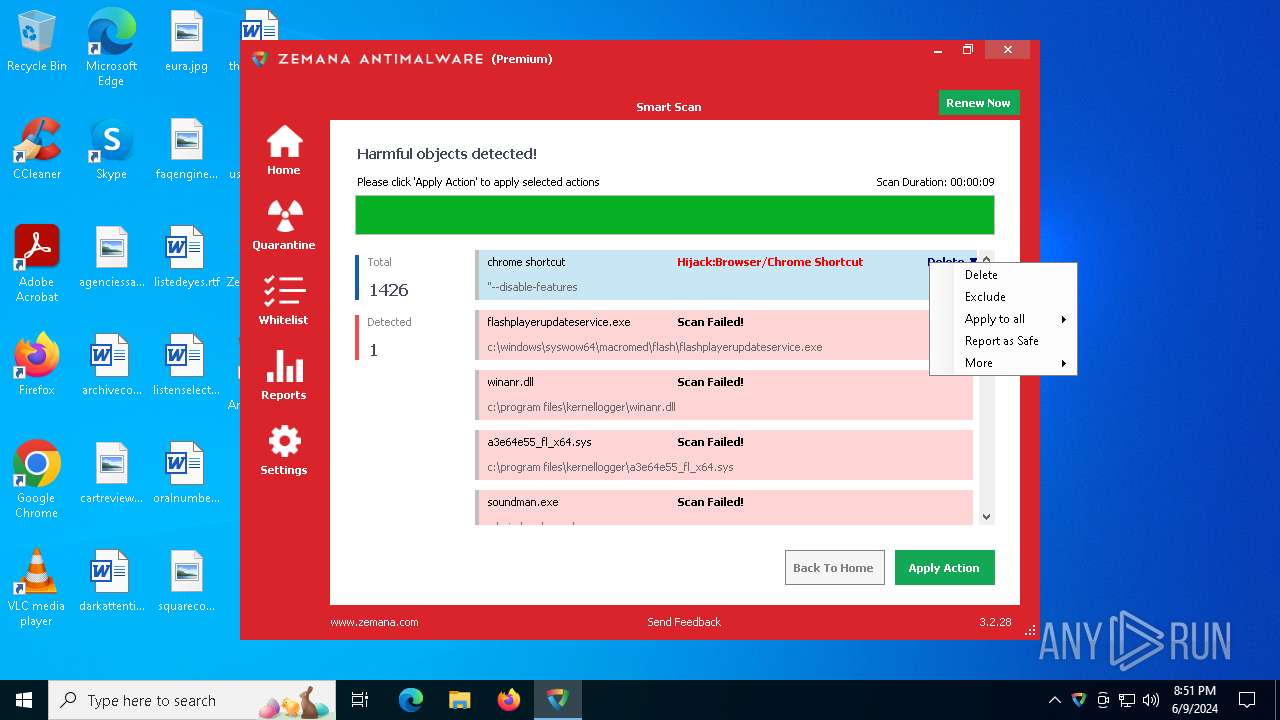Viewport: 1280px width, 720px height.
Task: Click the Google Chrome desktop shortcut
Action: click(x=37, y=480)
